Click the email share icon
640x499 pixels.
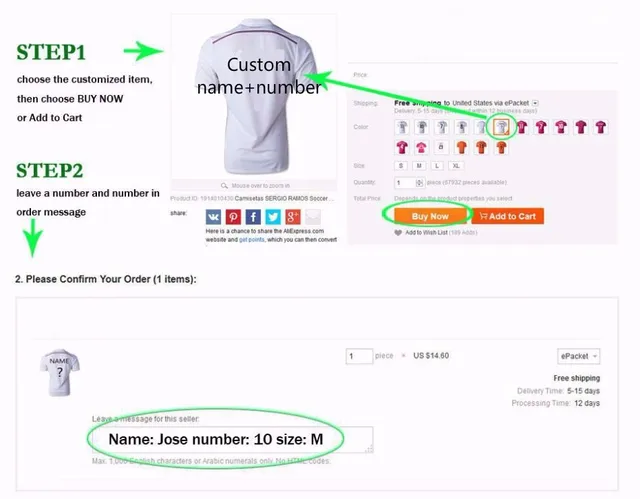pyautogui.click(x=313, y=217)
